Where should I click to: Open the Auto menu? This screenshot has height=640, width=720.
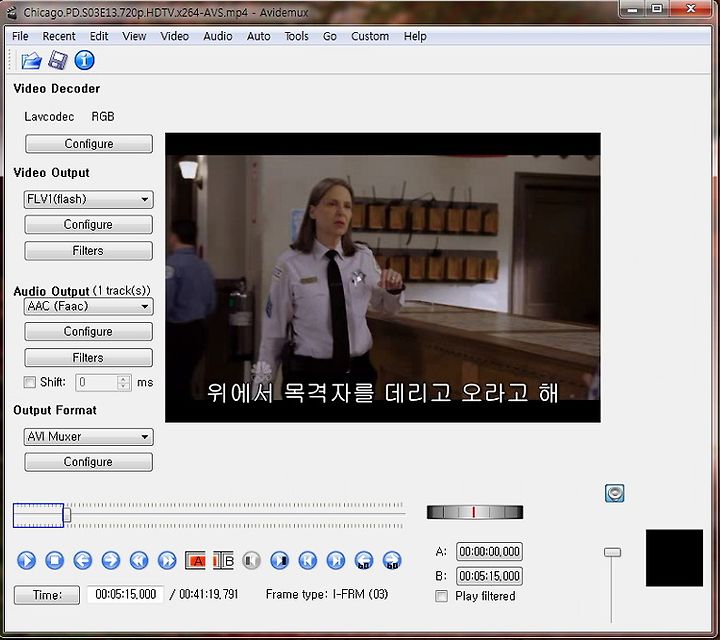click(259, 36)
